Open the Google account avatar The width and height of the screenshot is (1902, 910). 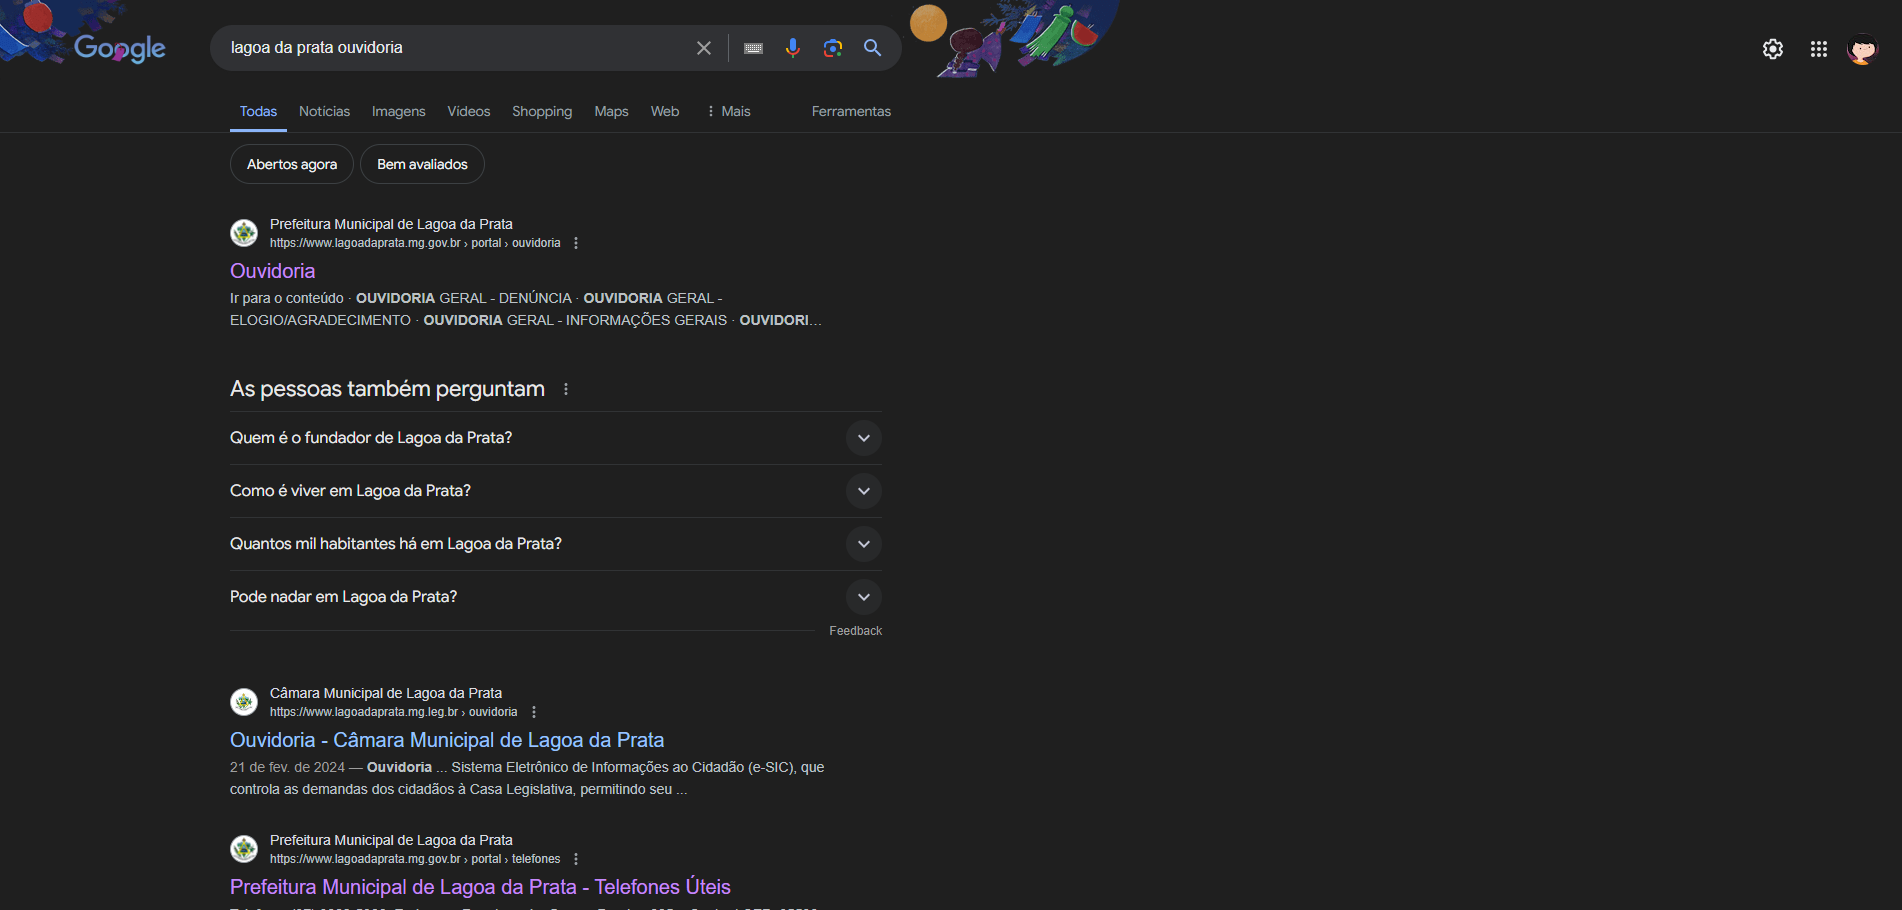[x=1862, y=49]
